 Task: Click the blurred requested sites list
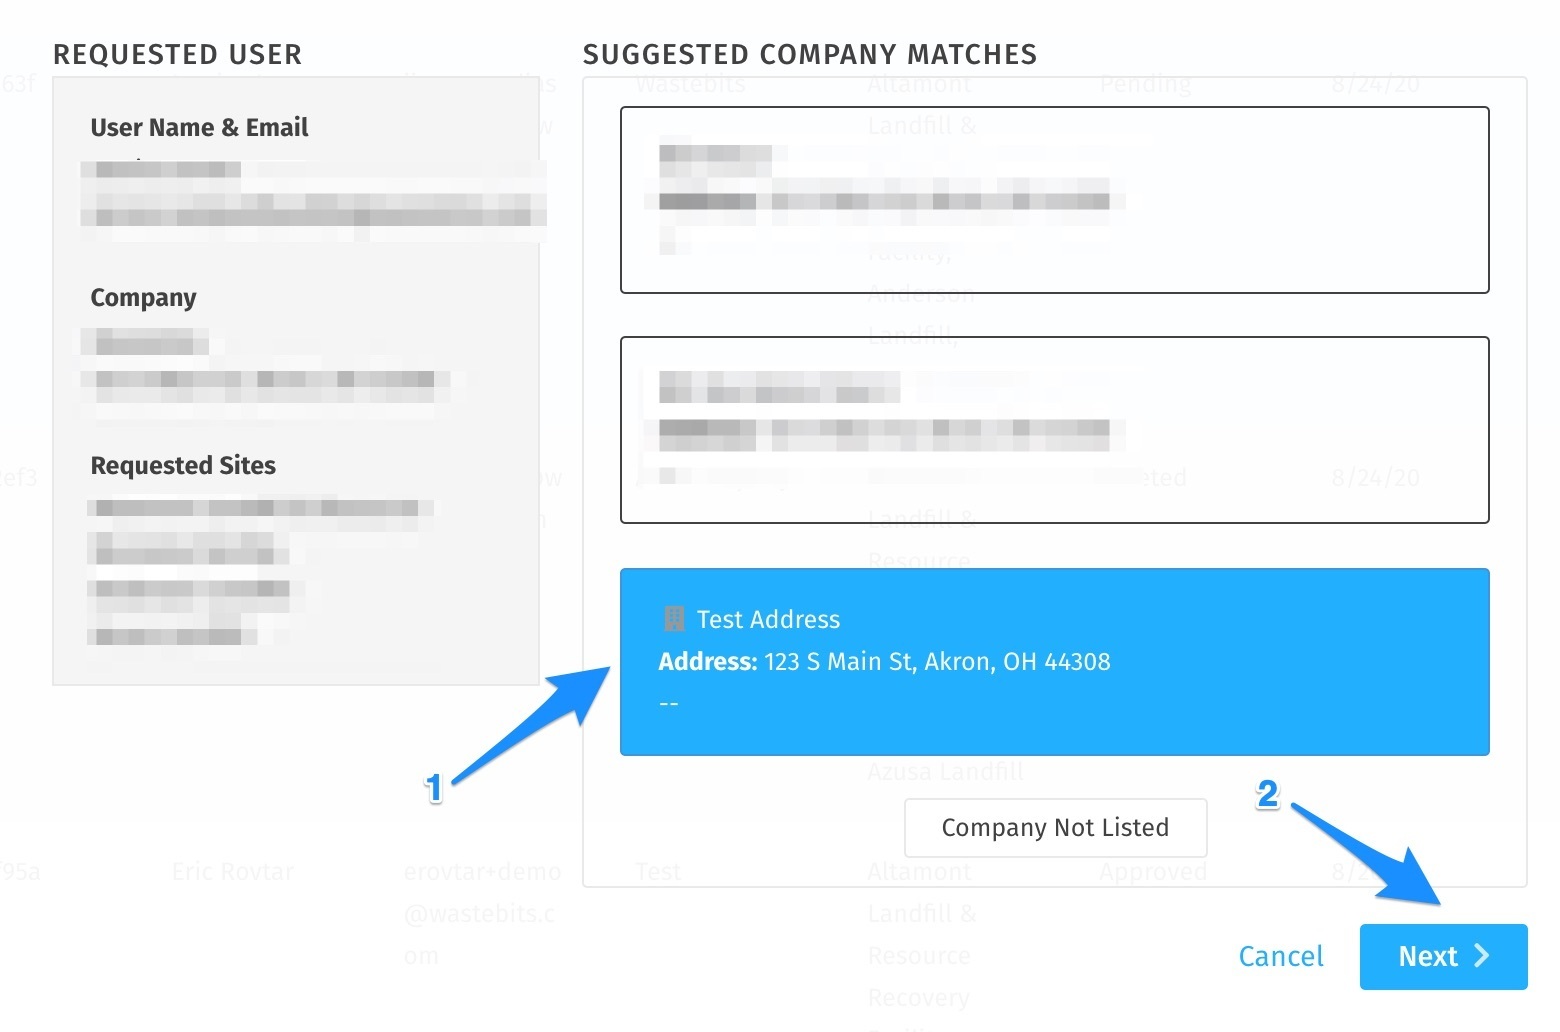[260, 572]
